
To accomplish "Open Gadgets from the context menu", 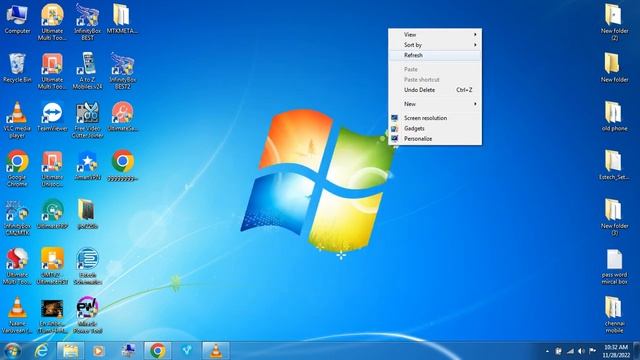I will coord(435,128).
